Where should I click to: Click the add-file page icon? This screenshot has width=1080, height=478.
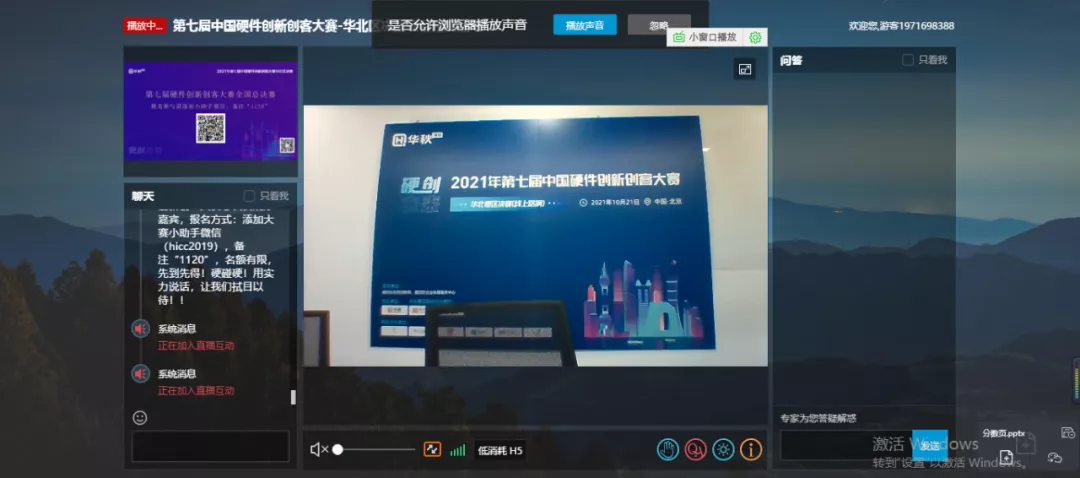pyautogui.click(x=1006, y=457)
